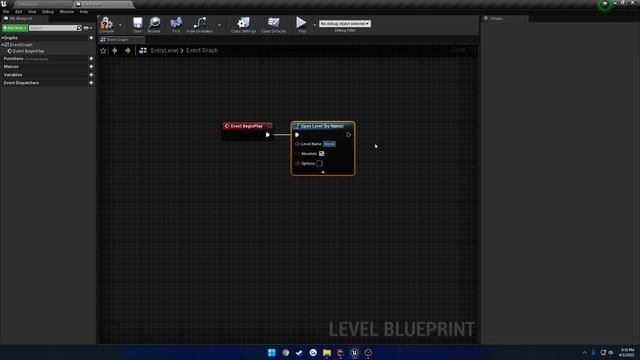Image resolution: width=640 pixels, height=360 pixels.
Task: Open the Play options dropdown arrow
Action: point(314,25)
